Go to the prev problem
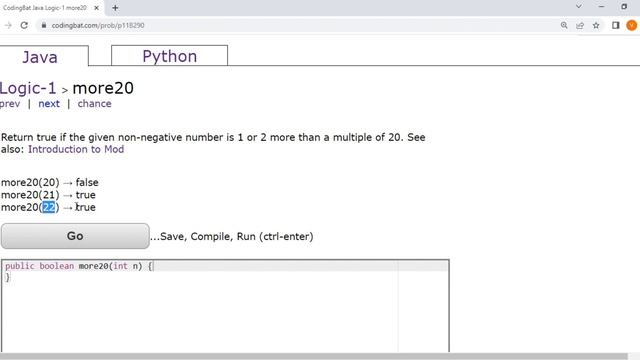Viewport: 640px width, 360px height. (10, 104)
